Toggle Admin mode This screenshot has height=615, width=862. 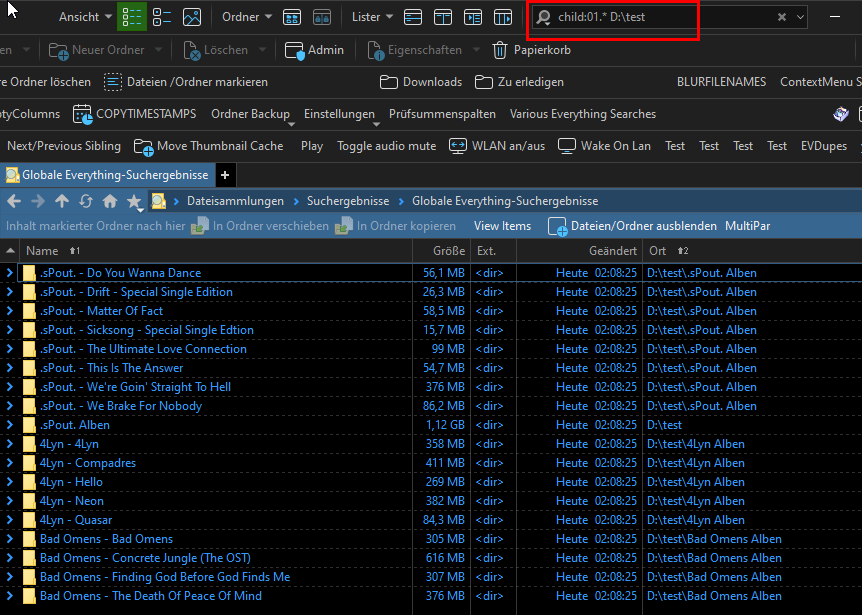[314, 50]
